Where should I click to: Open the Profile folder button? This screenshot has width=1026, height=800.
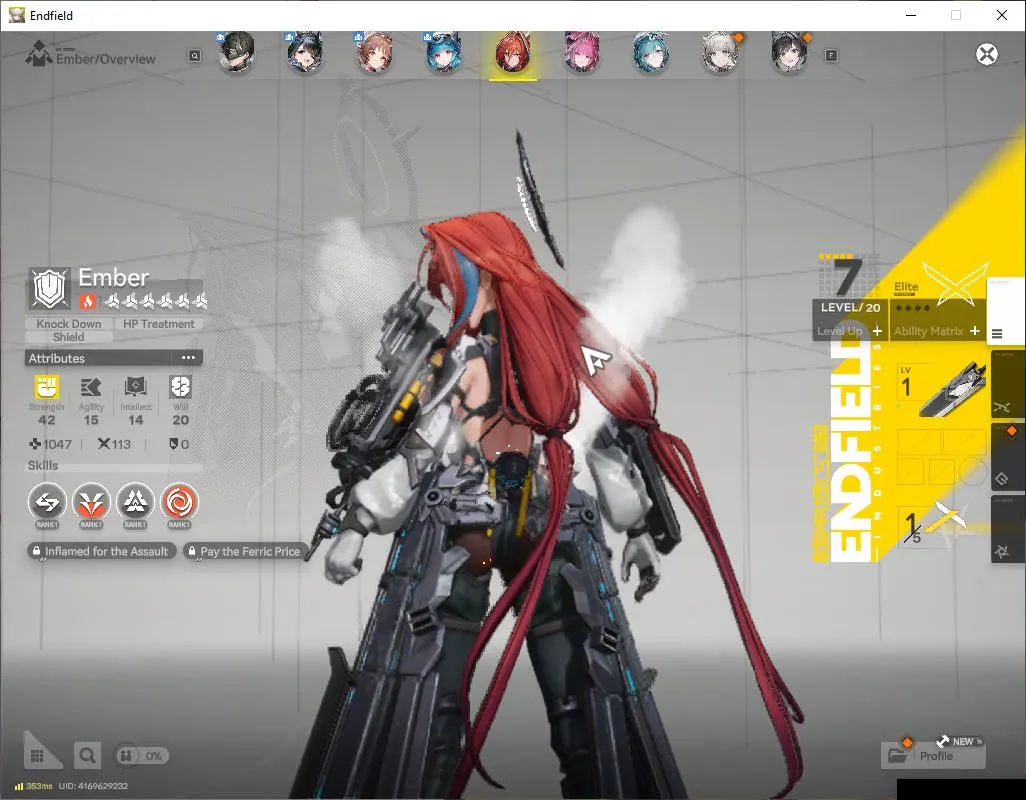[x=933, y=756]
